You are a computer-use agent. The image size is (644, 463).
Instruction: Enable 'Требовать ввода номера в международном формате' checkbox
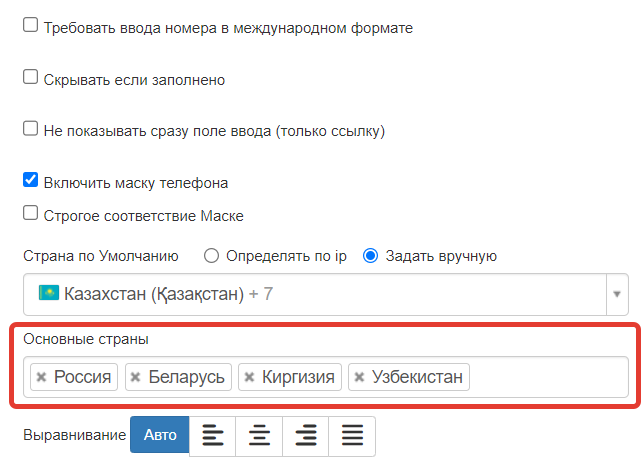coord(30,25)
